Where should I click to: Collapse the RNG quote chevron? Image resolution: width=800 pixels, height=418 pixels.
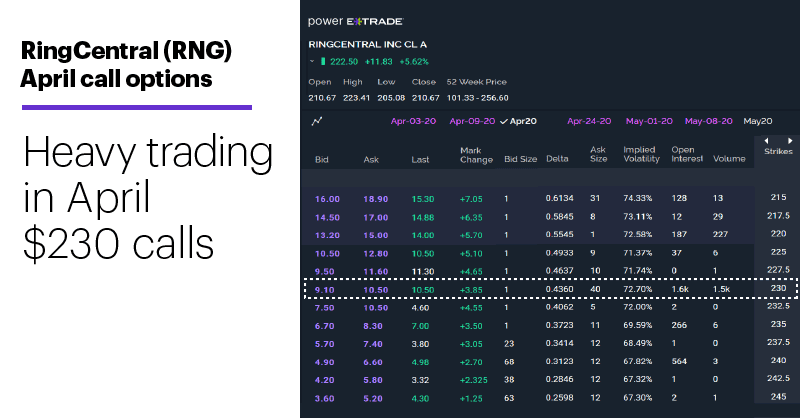pyautogui.click(x=312, y=62)
